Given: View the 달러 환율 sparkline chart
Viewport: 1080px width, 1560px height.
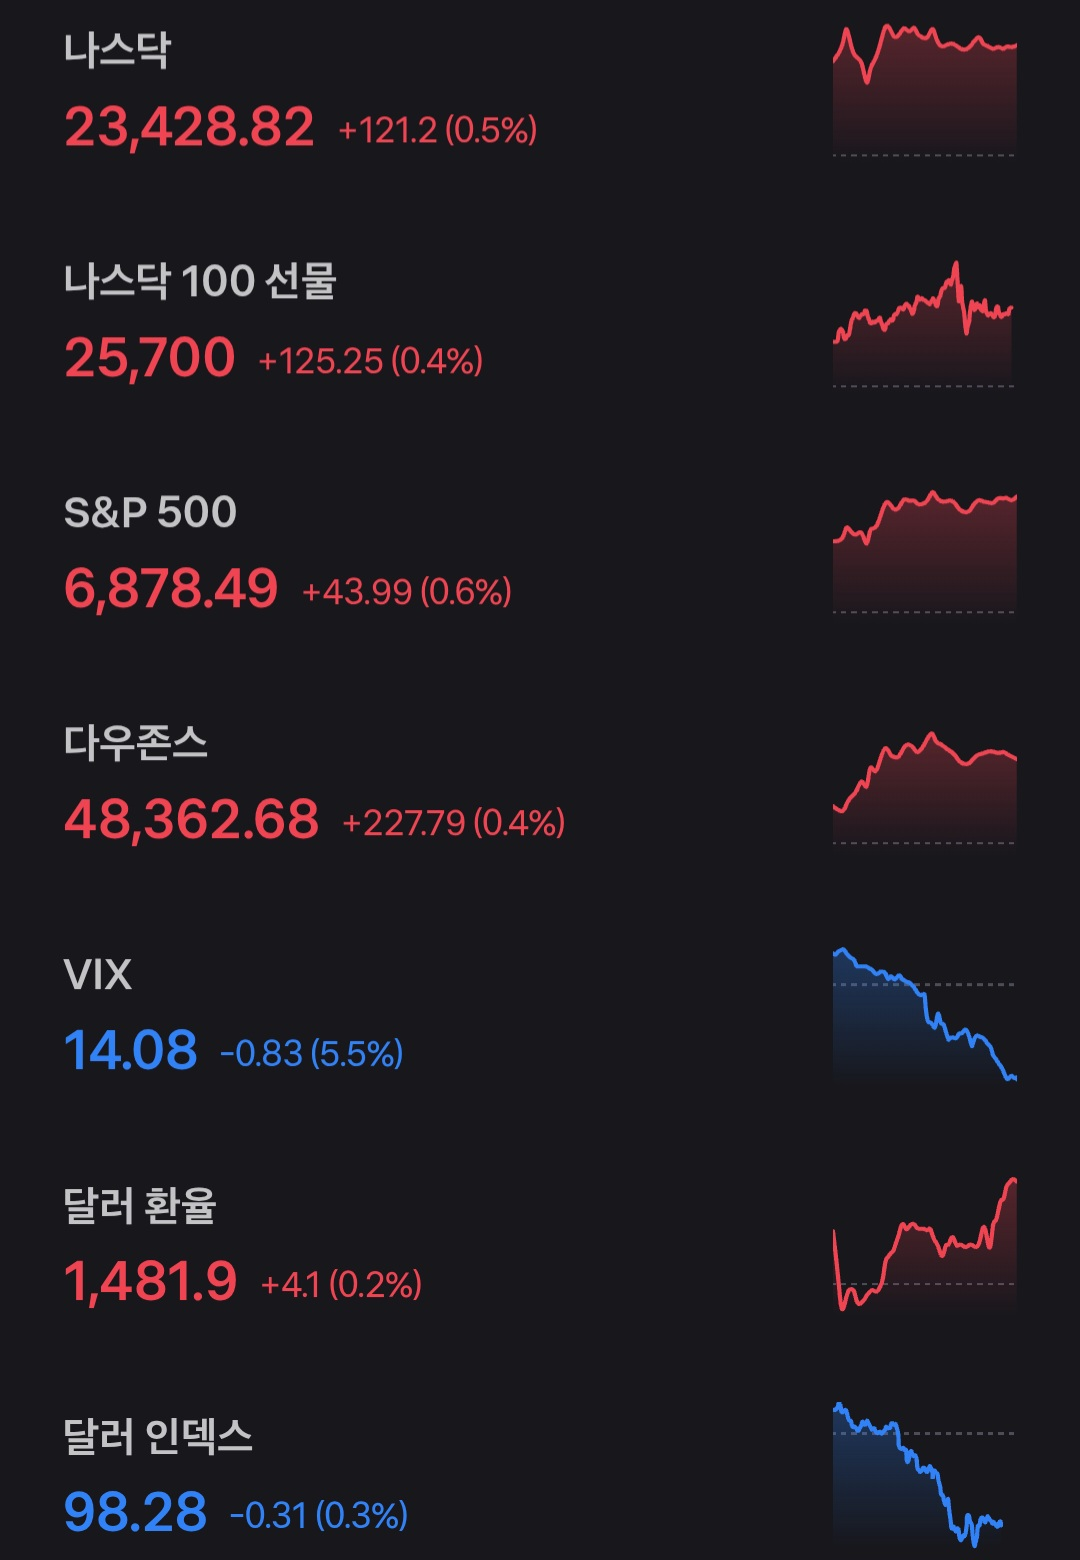Looking at the screenshot, I should point(924,1245).
